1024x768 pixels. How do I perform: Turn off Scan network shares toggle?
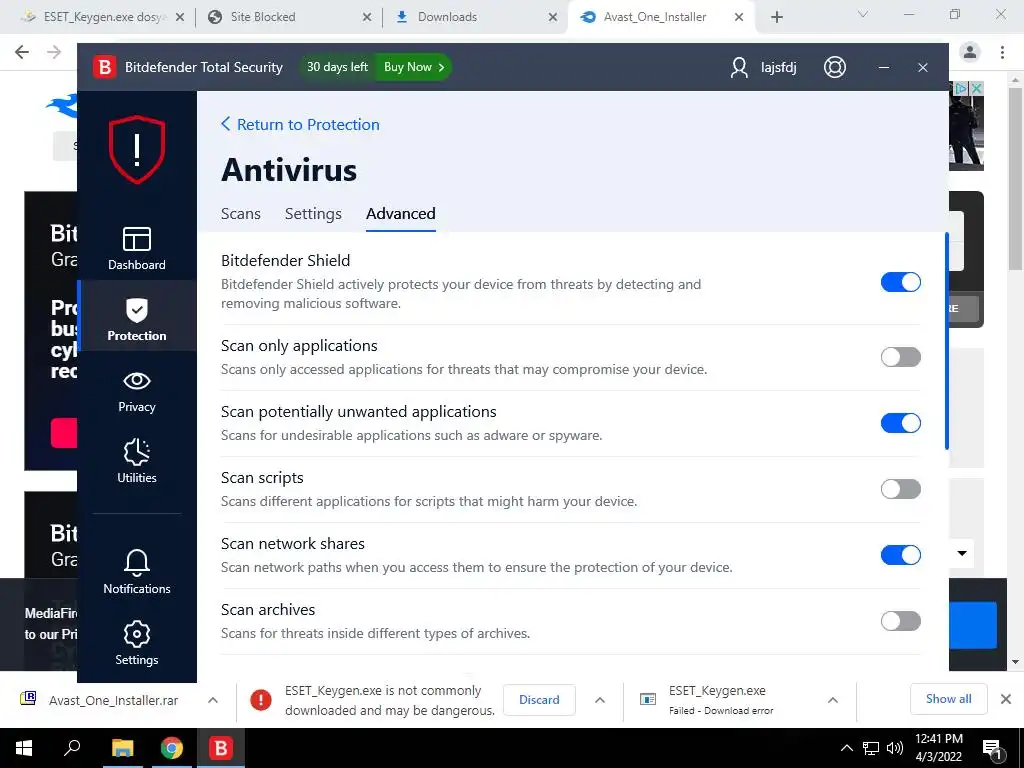tap(901, 555)
